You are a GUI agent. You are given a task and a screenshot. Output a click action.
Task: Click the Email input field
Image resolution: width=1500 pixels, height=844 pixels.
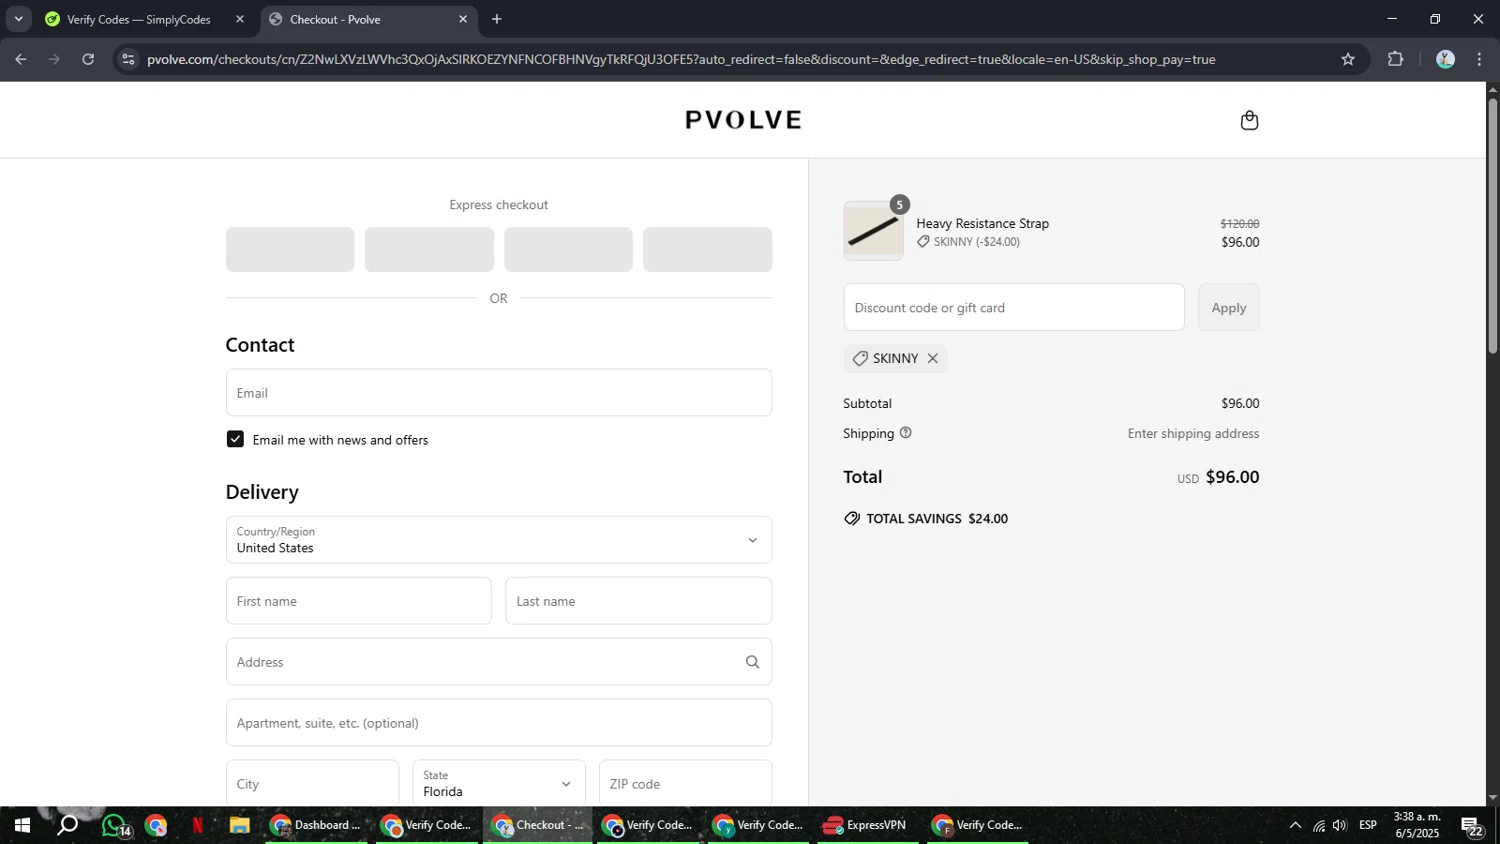[x=499, y=393]
